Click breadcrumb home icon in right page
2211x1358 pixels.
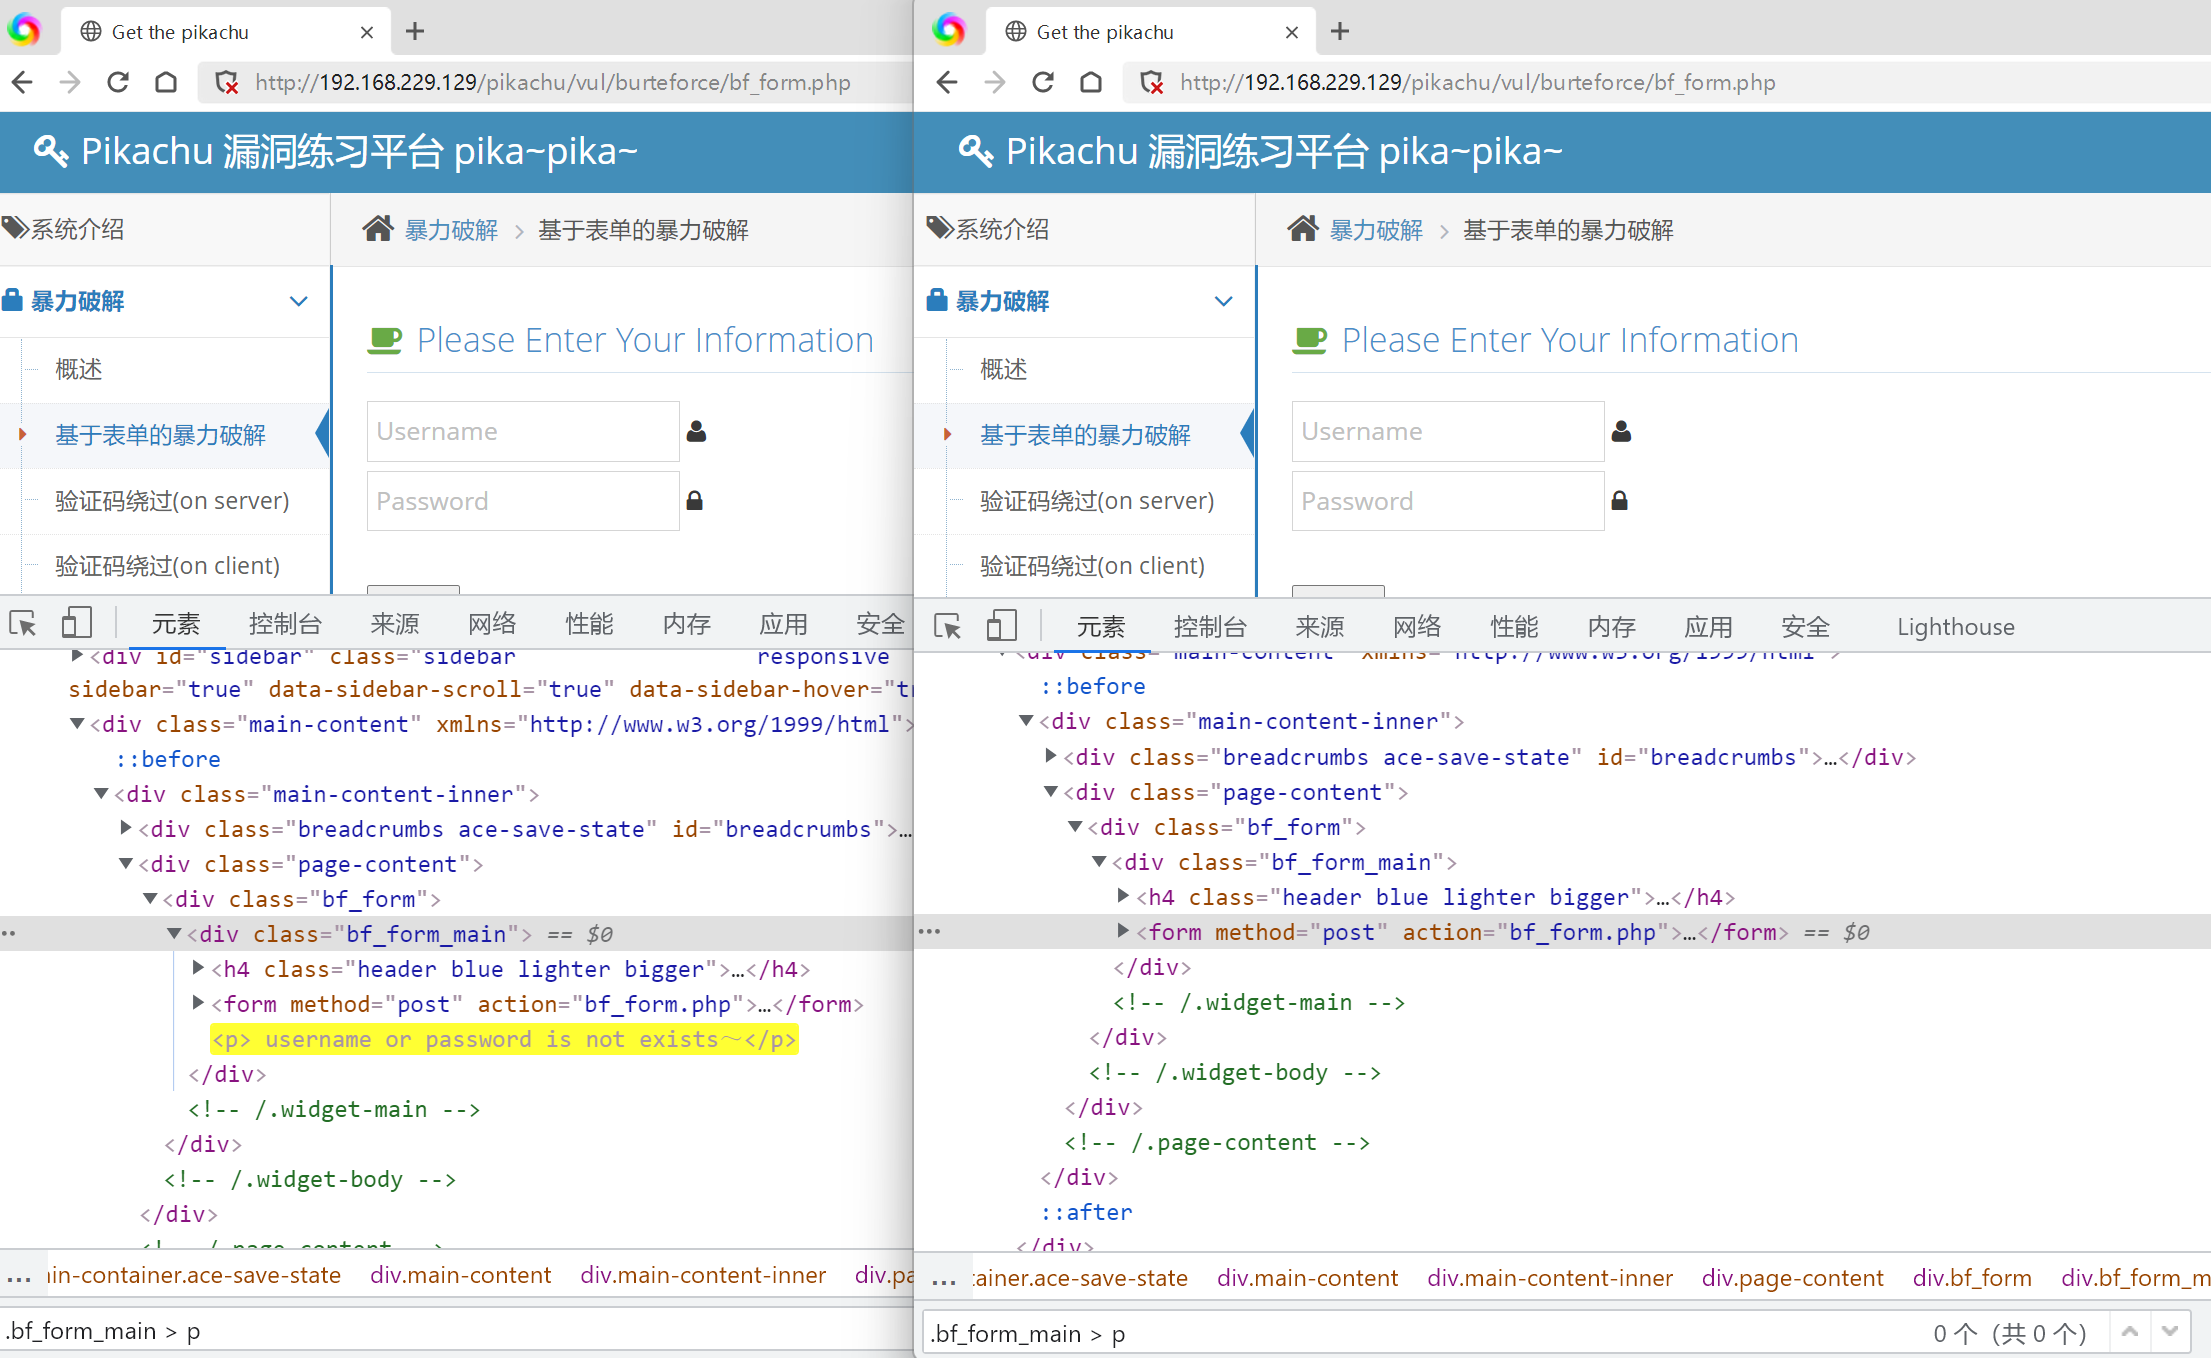click(x=1303, y=229)
